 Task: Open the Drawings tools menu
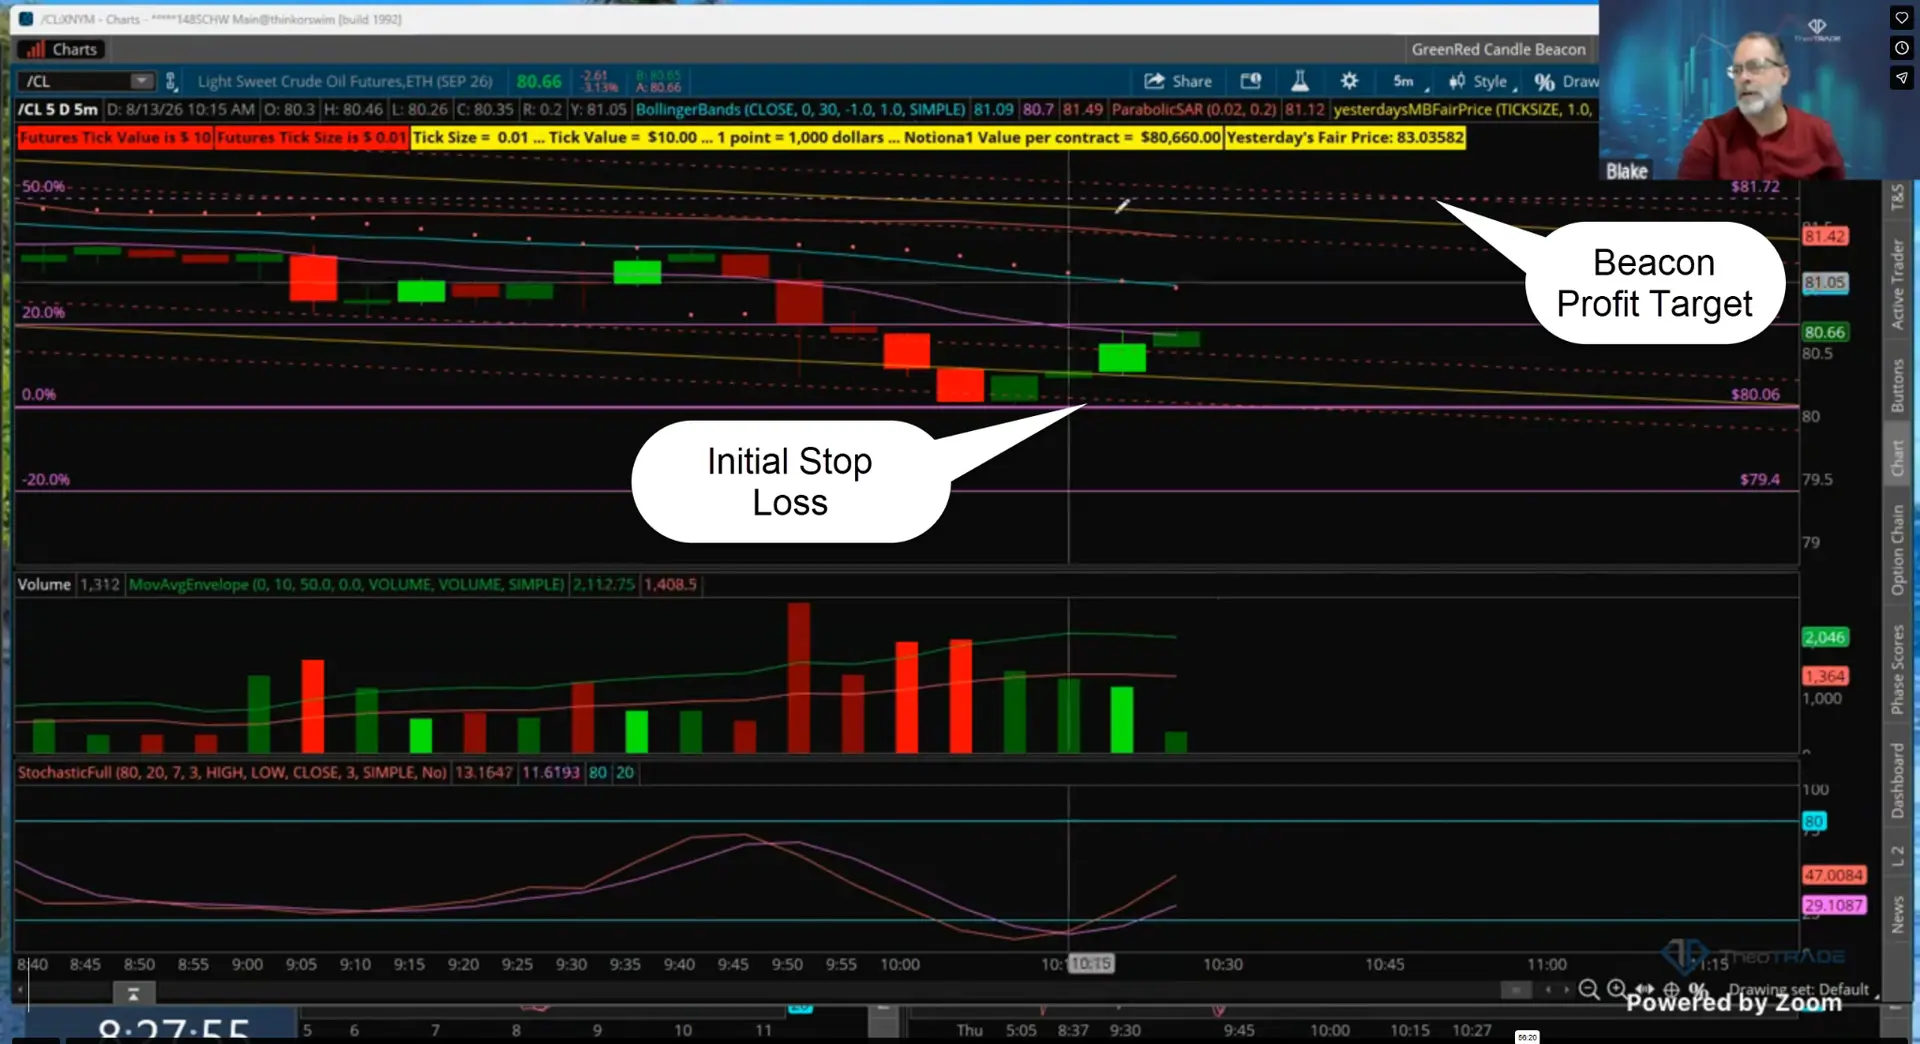pyautogui.click(x=1567, y=81)
